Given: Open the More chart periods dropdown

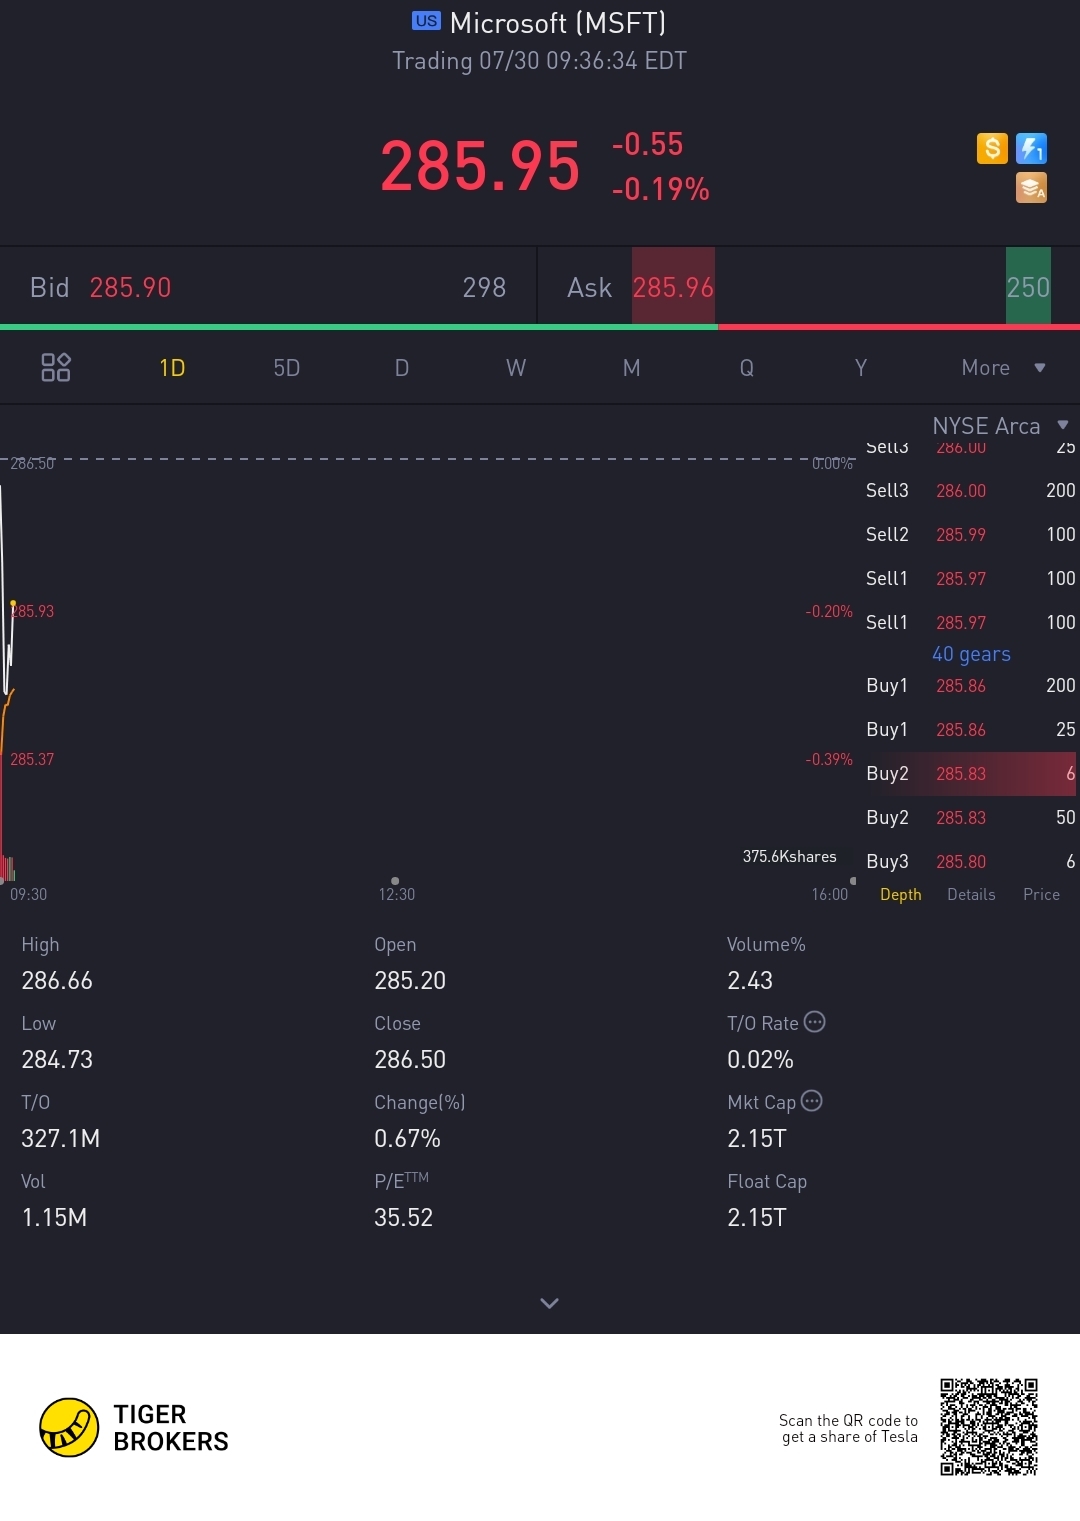Looking at the screenshot, I should coord(1003,368).
